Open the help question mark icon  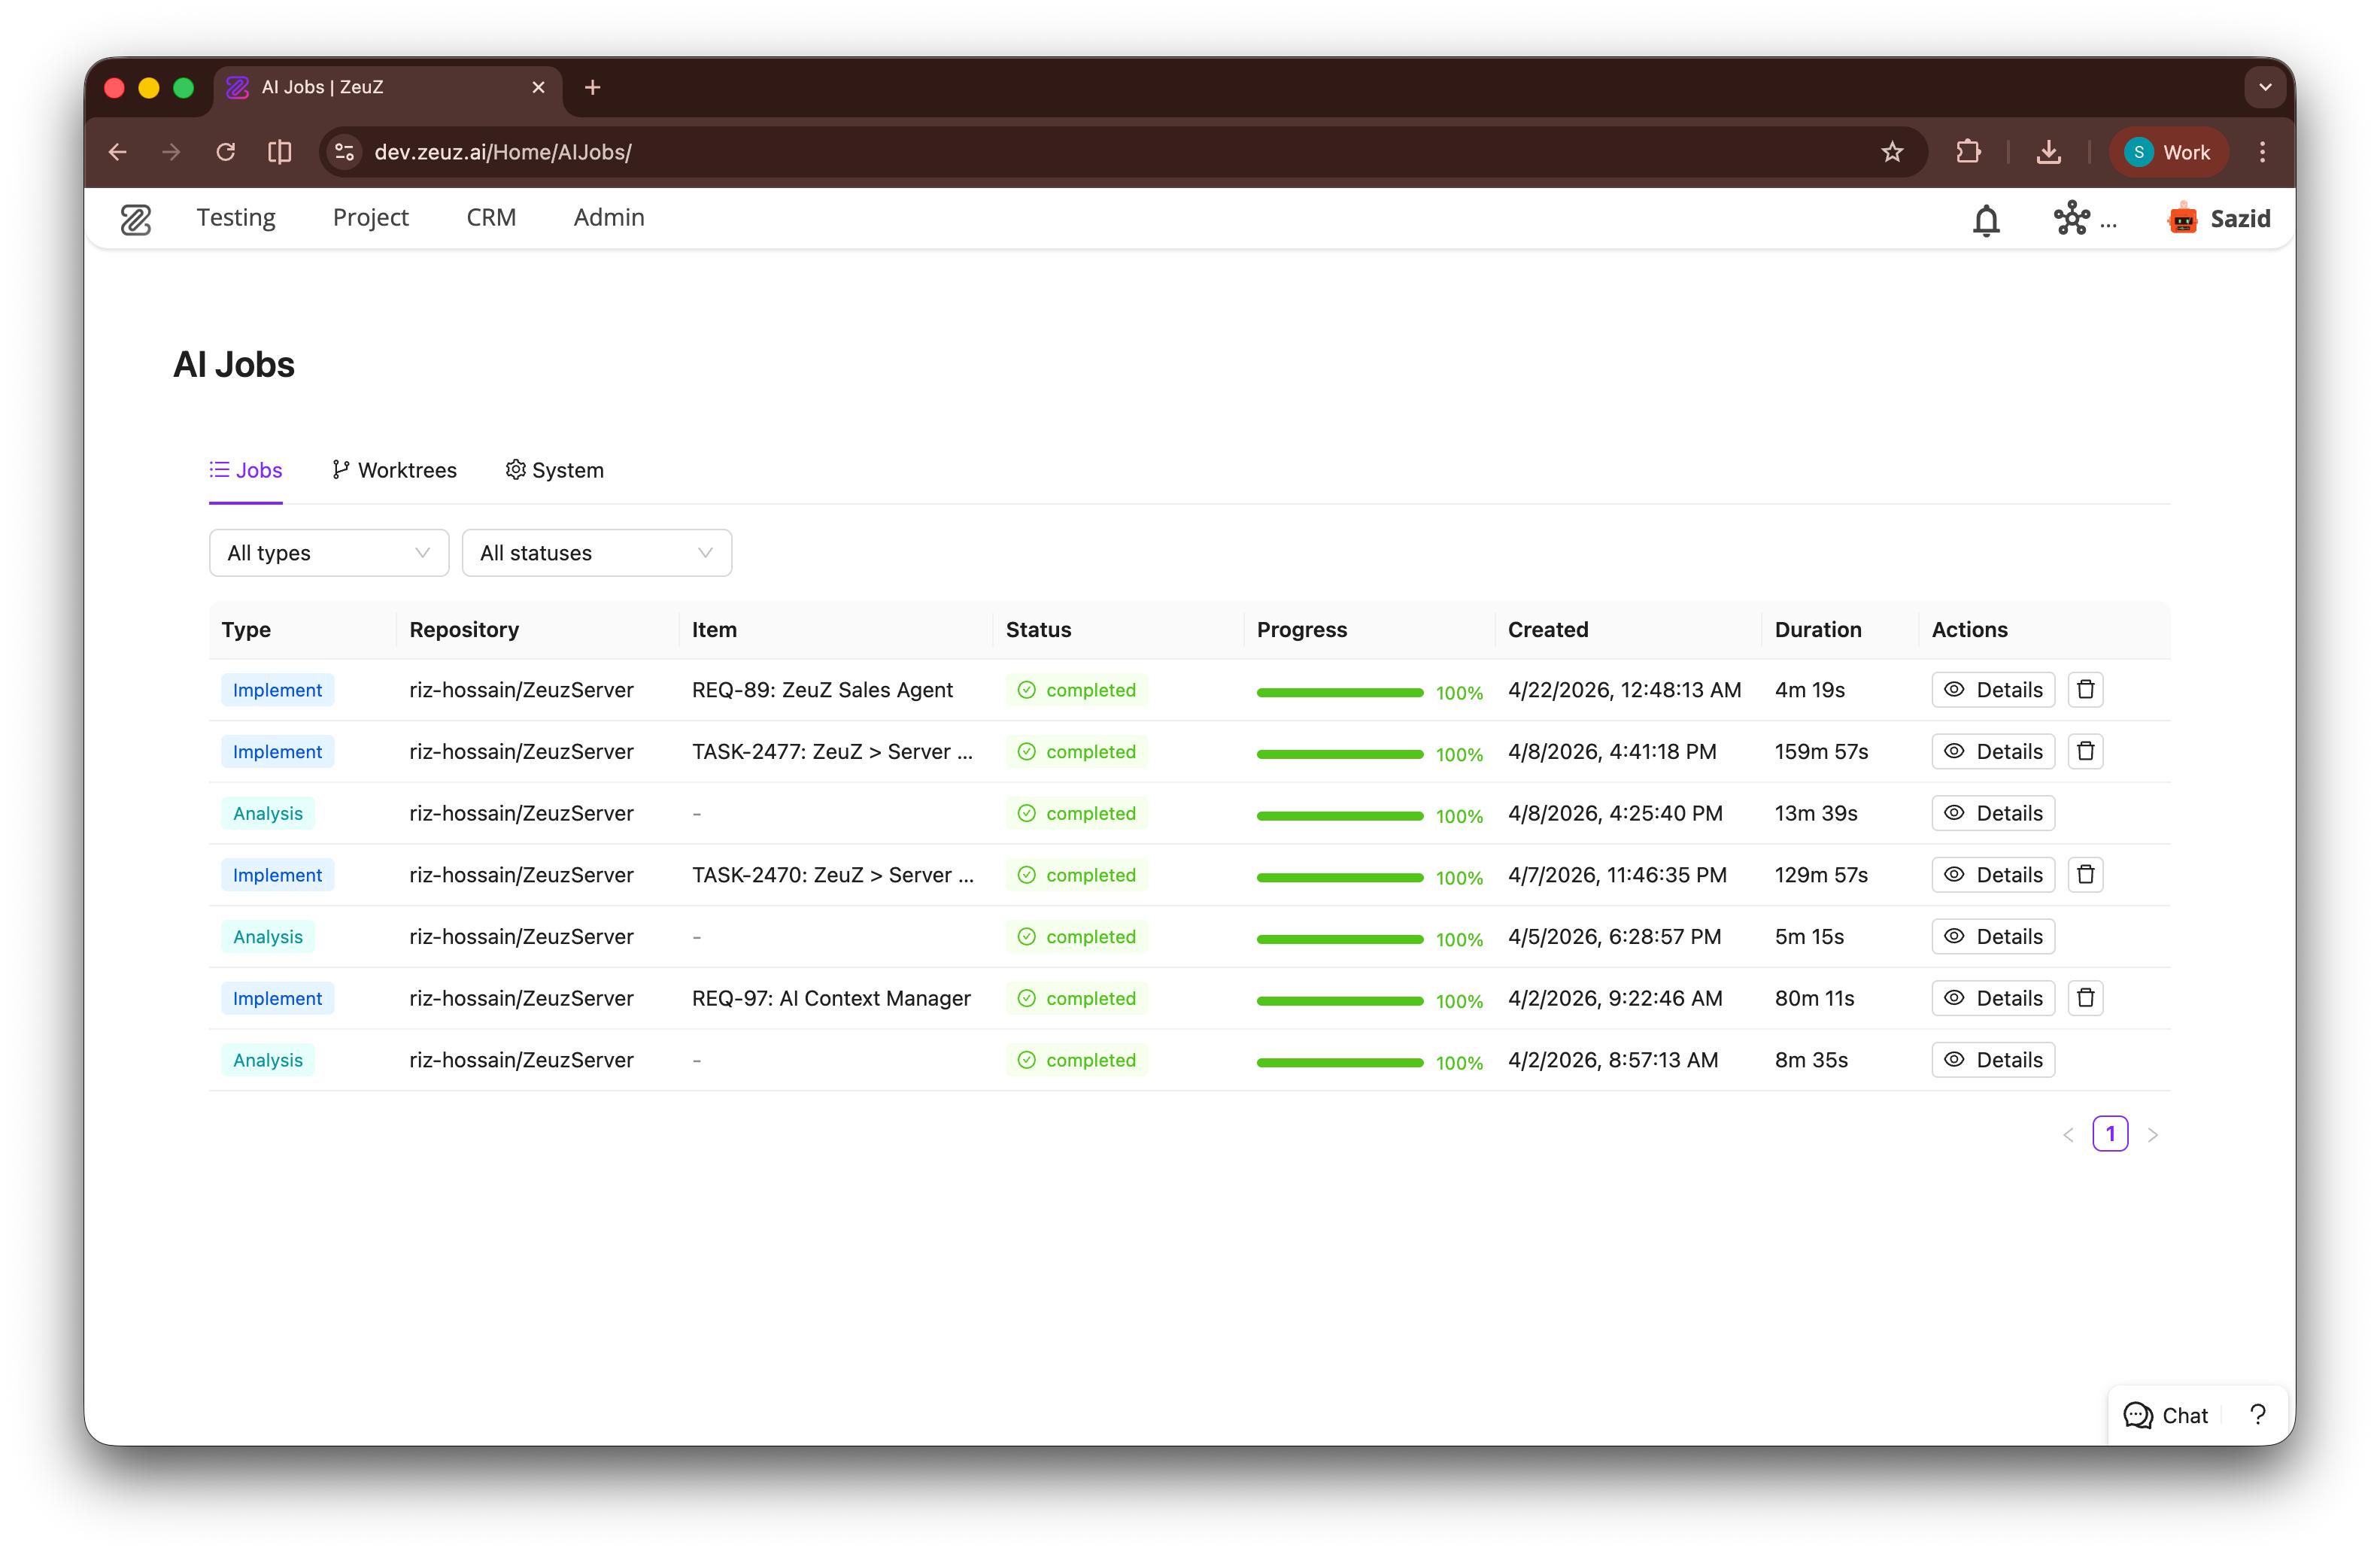click(2257, 1415)
